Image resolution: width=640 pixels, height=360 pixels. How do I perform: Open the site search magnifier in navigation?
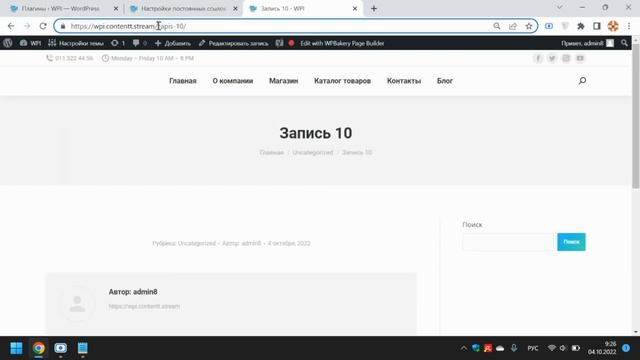coord(582,81)
